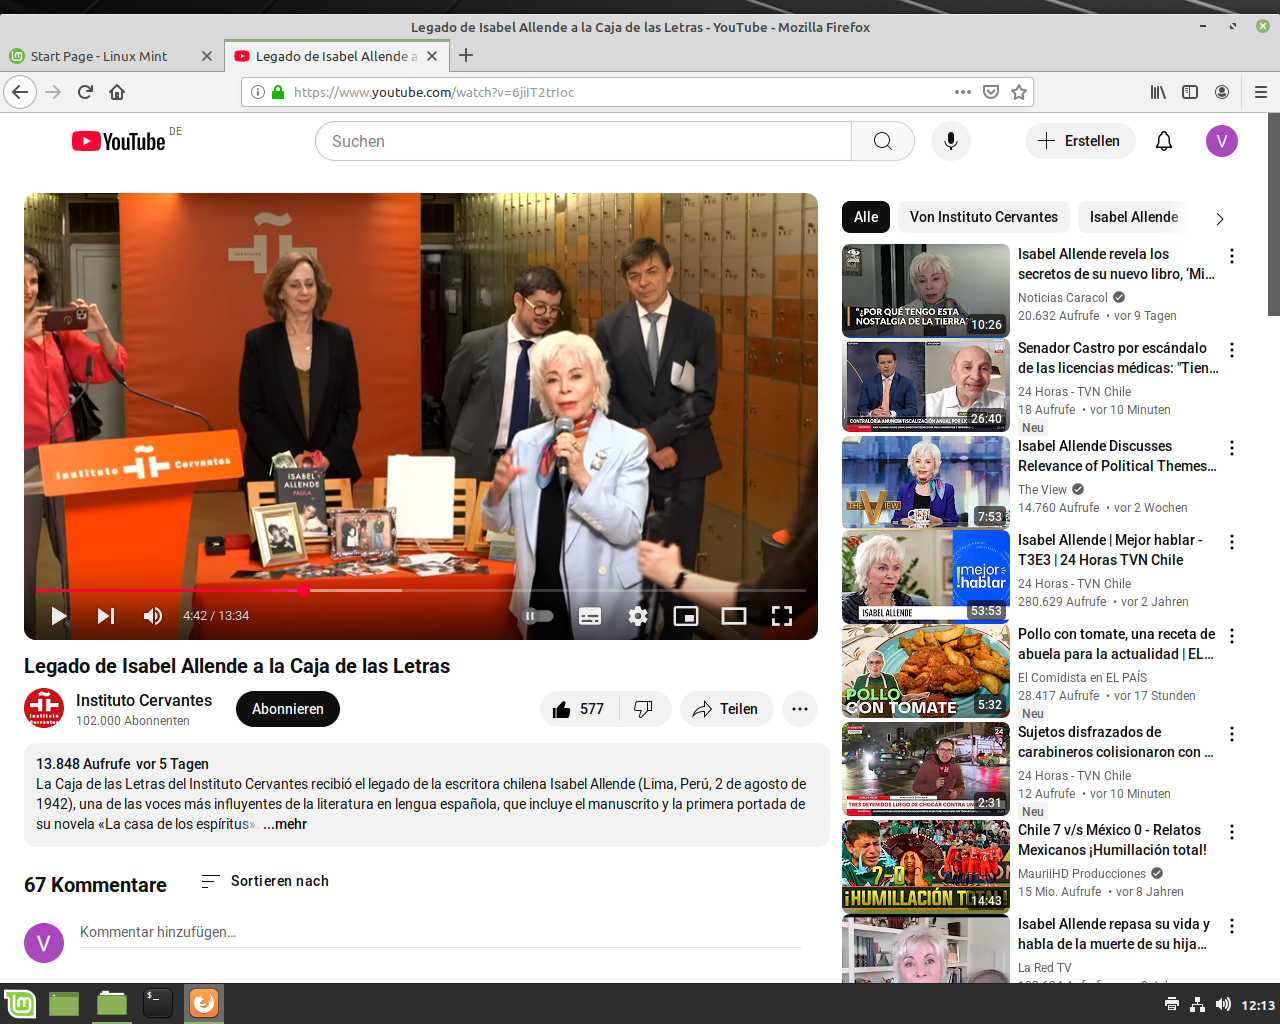Open 'Chile 7 v/s México 0' video title

1112,840
